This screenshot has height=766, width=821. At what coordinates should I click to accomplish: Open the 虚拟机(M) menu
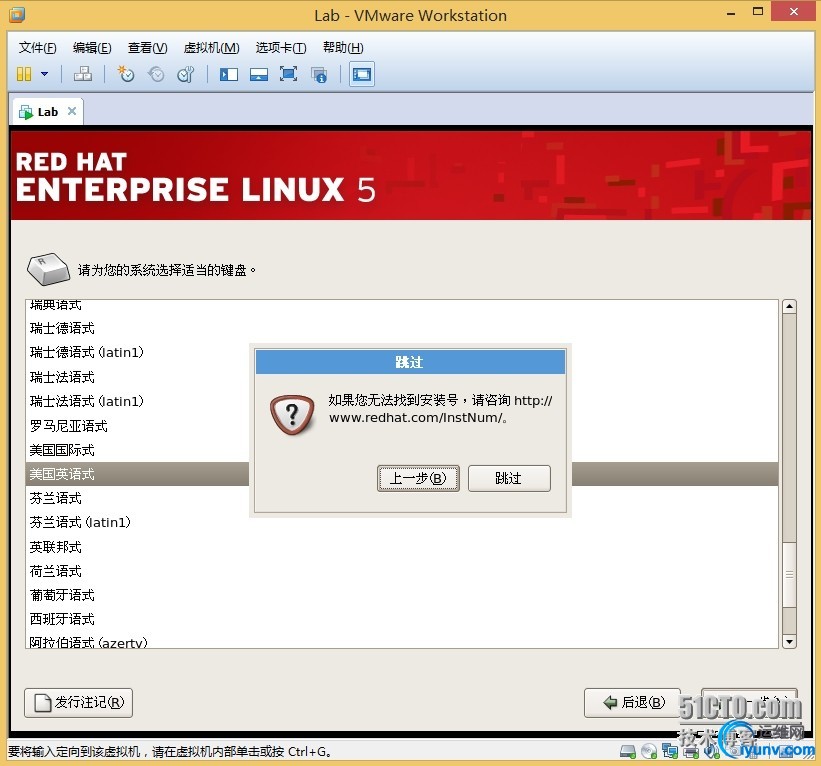[x=212, y=48]
